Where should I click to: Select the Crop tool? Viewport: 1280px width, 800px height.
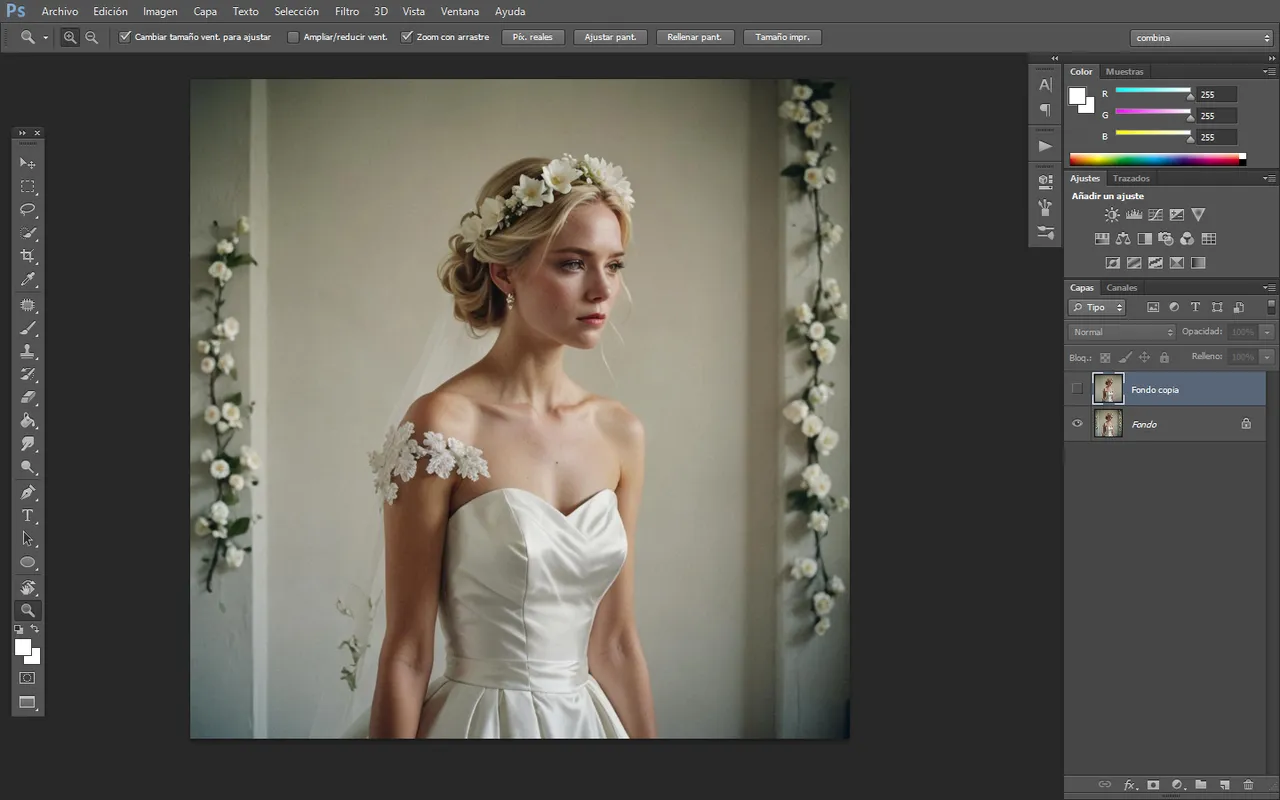(x=28, y=256)
